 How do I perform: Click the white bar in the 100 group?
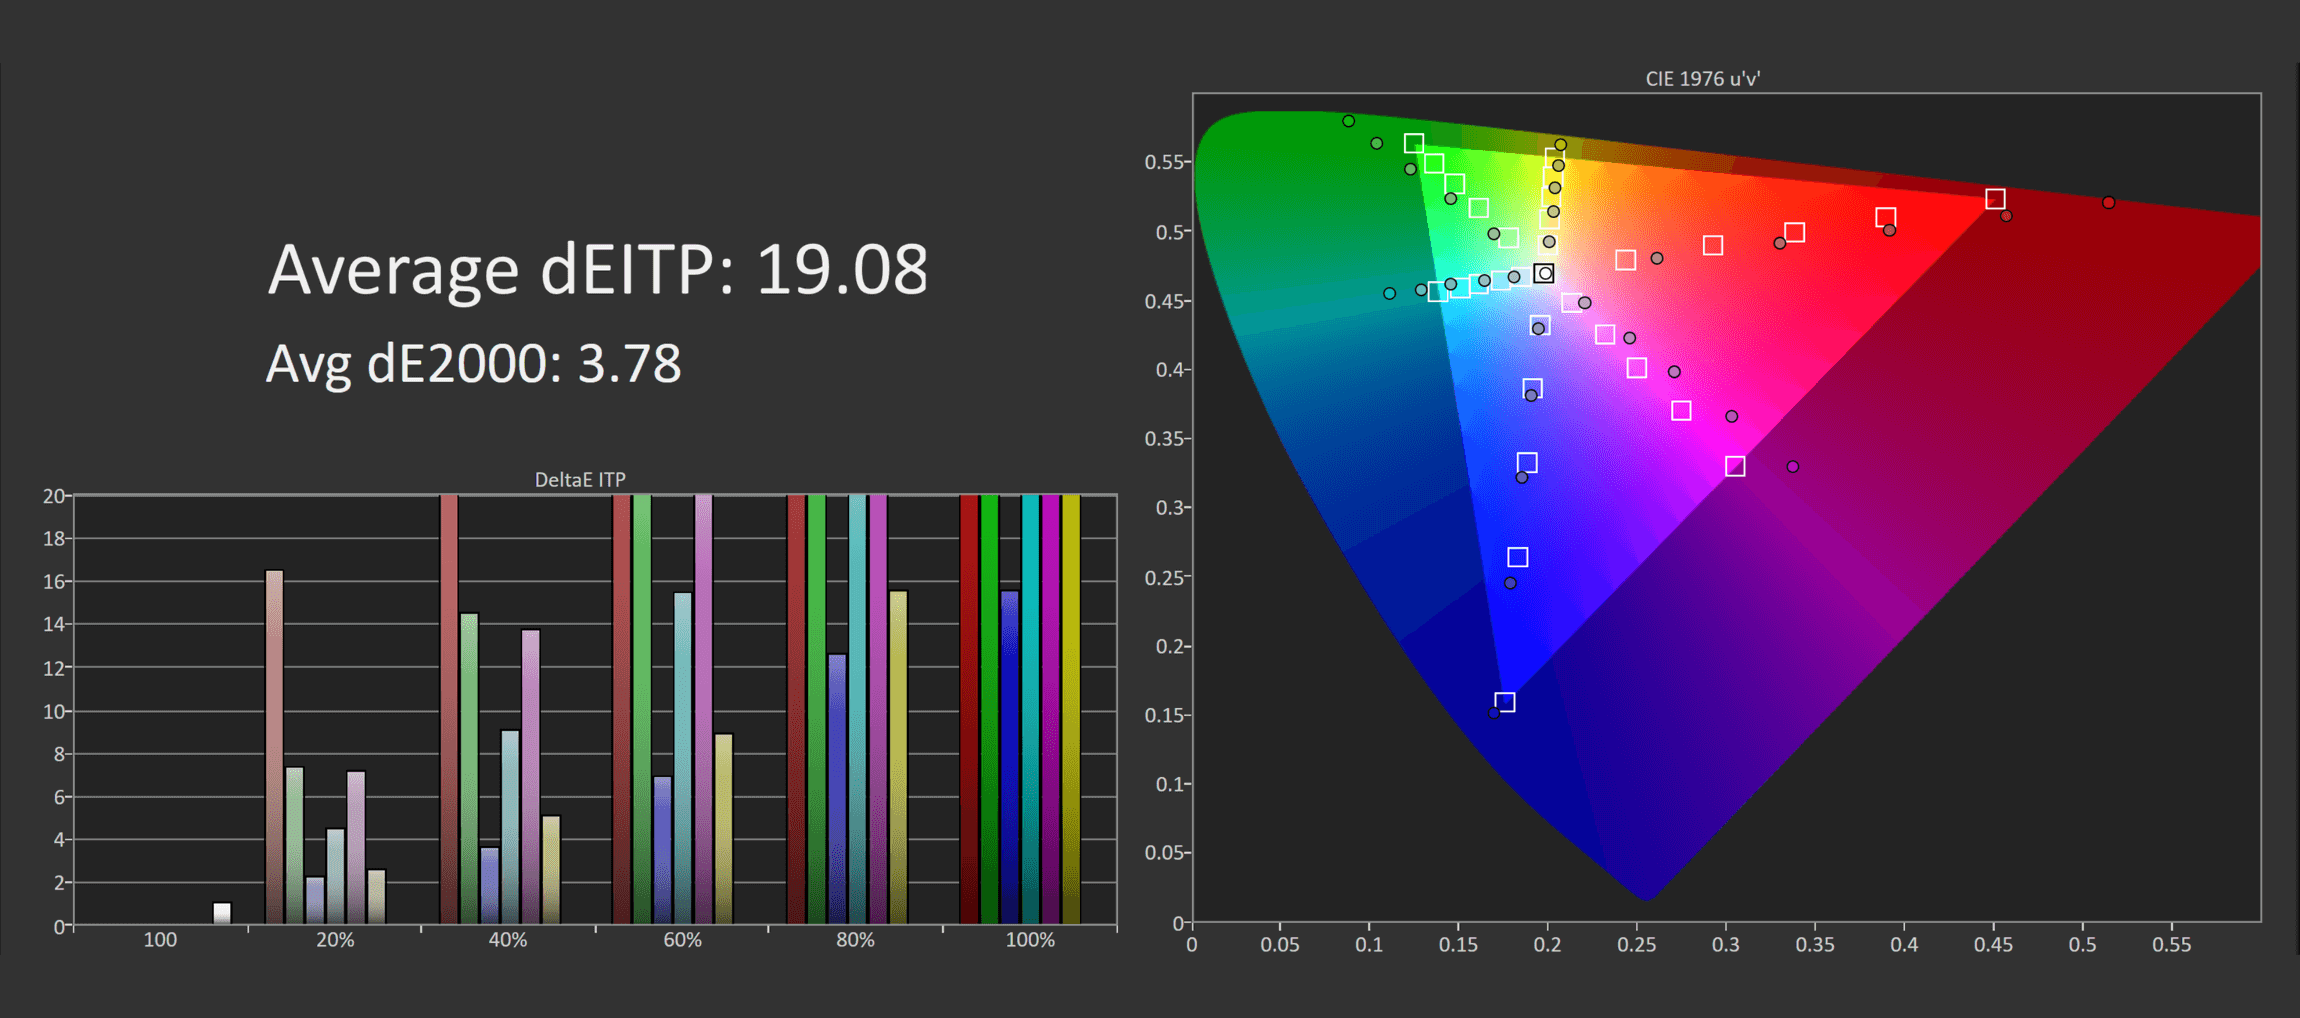point(222,913)
